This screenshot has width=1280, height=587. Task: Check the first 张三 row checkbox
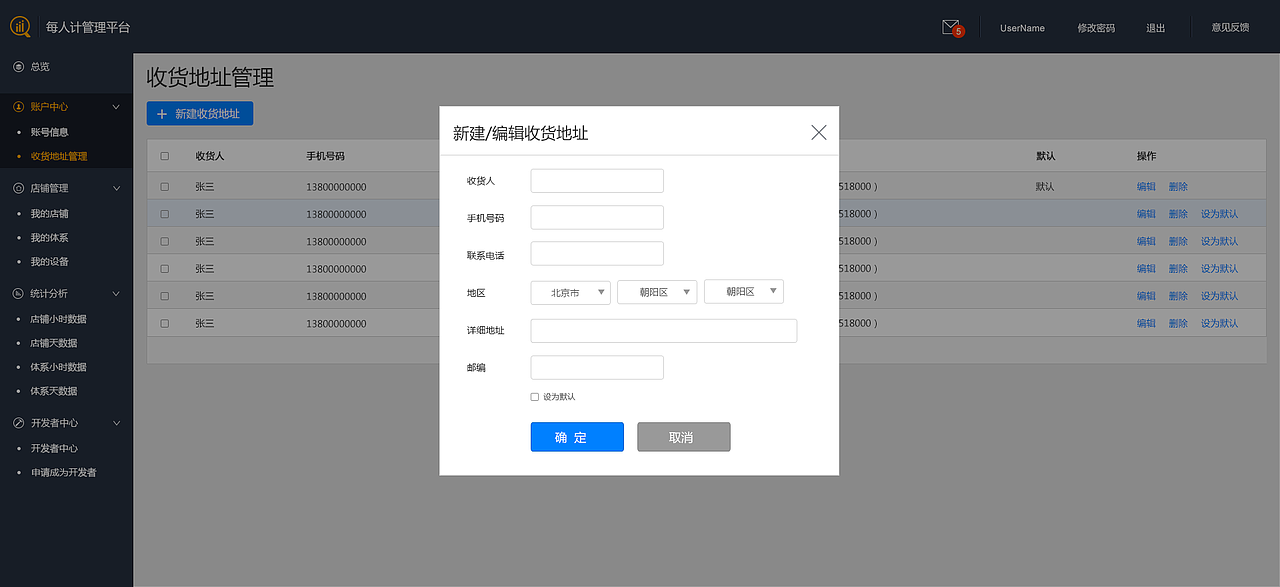click(x=164, y=186)
